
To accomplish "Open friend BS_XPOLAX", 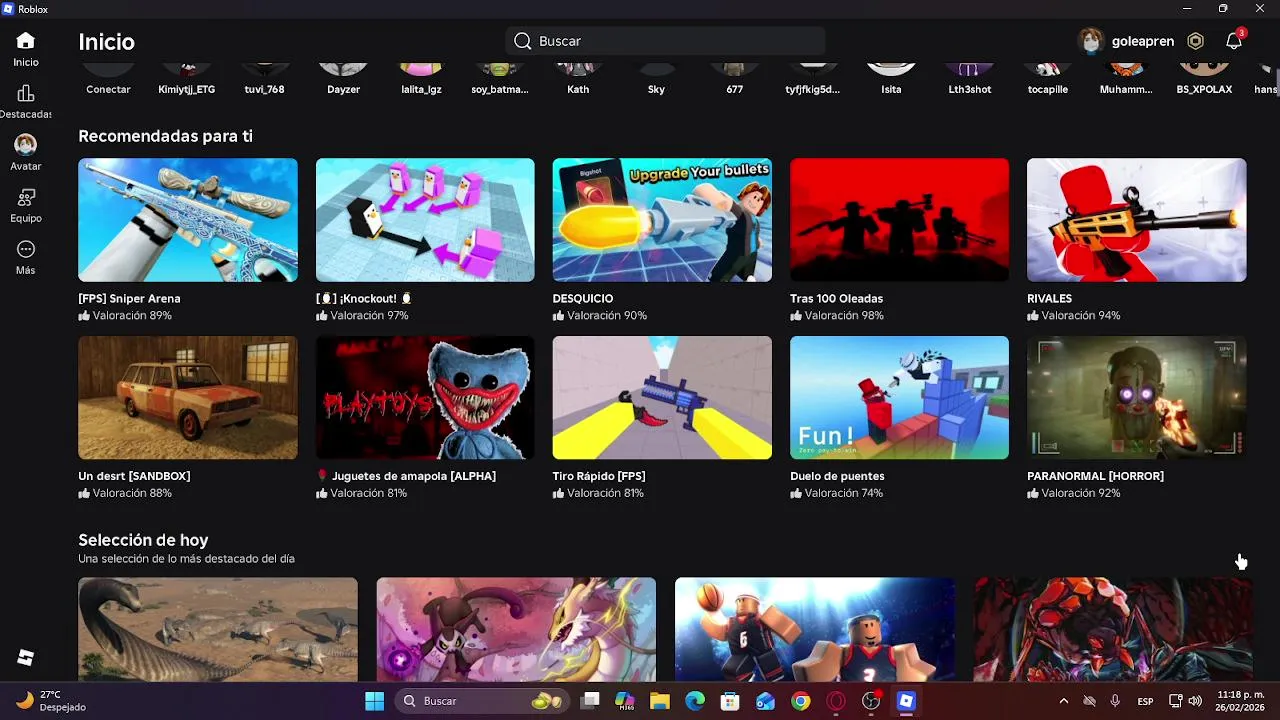I will click(x=1204, y=80).
